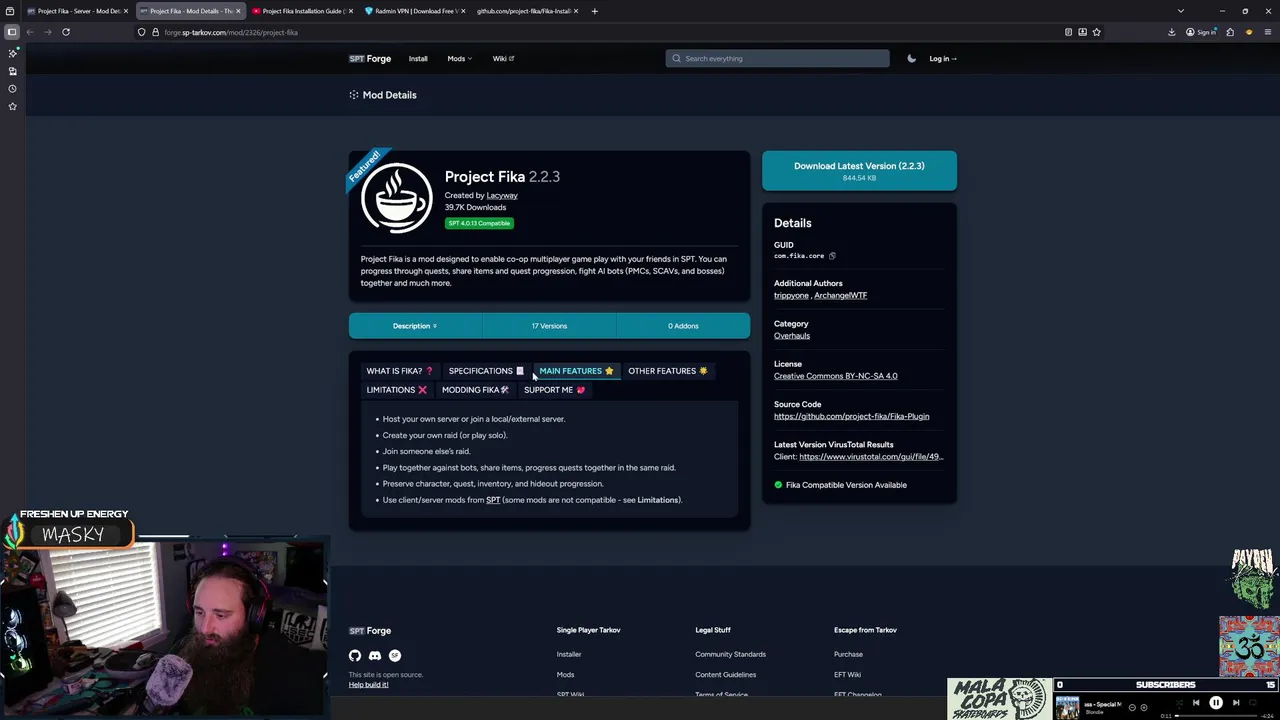This screenshot has width=1280, height=720.
Task: Open Firefox sidebar toggle button
Action: click(x=12, y=32)
